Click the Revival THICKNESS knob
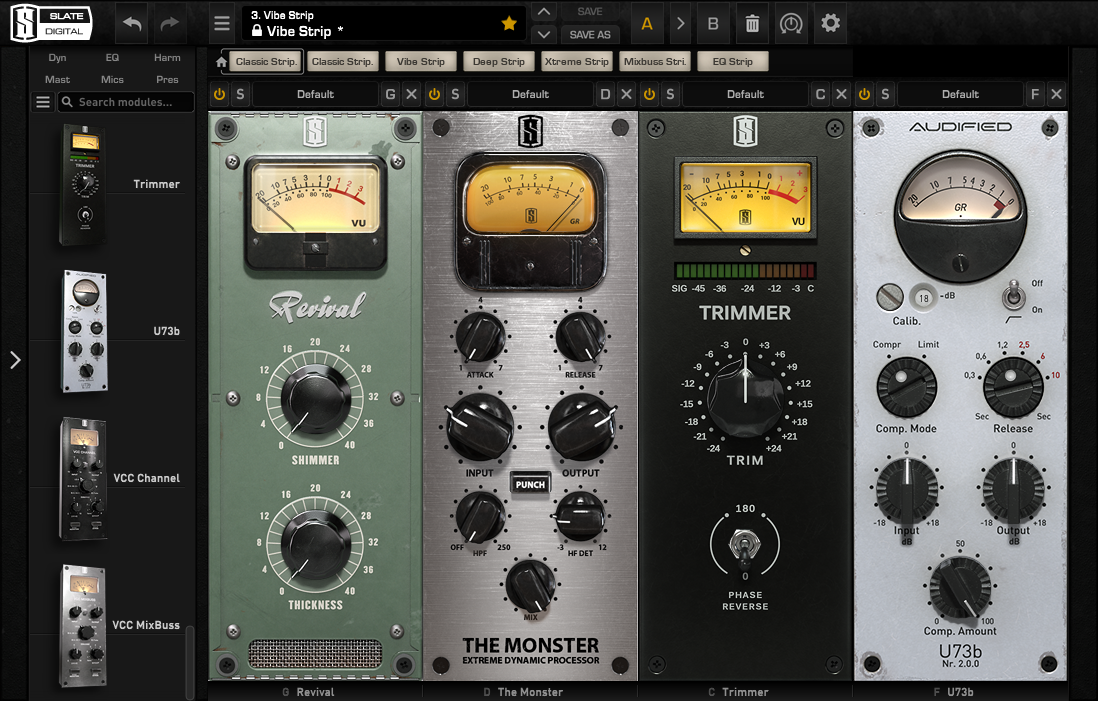This screenshot has width=1098, height=701. (x=315, y=544)
